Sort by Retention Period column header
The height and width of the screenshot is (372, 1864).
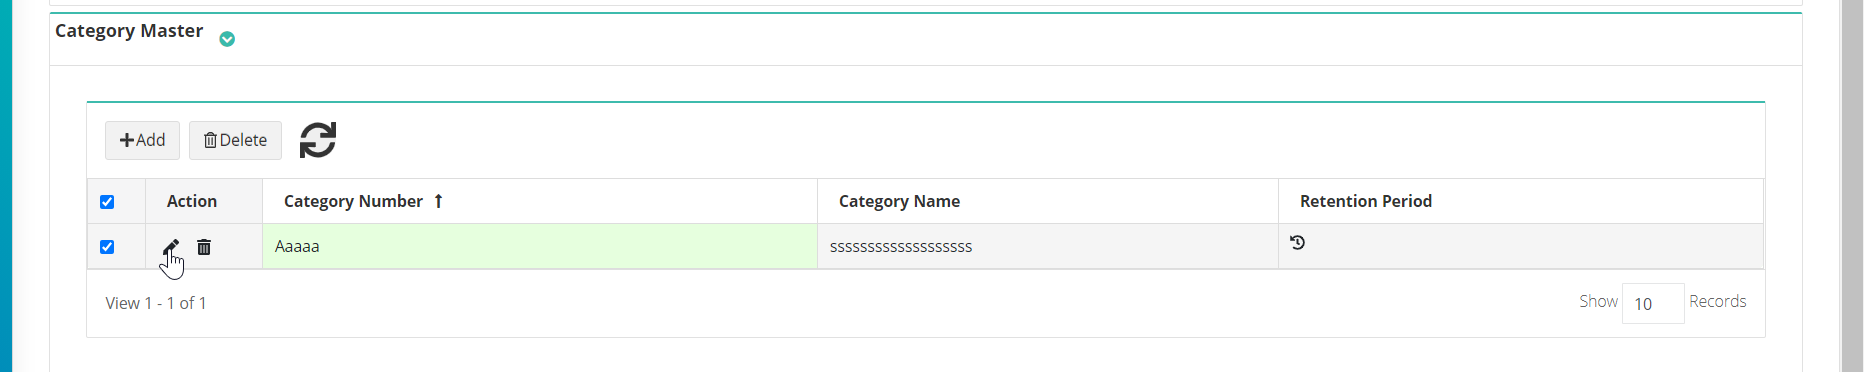1365,201
